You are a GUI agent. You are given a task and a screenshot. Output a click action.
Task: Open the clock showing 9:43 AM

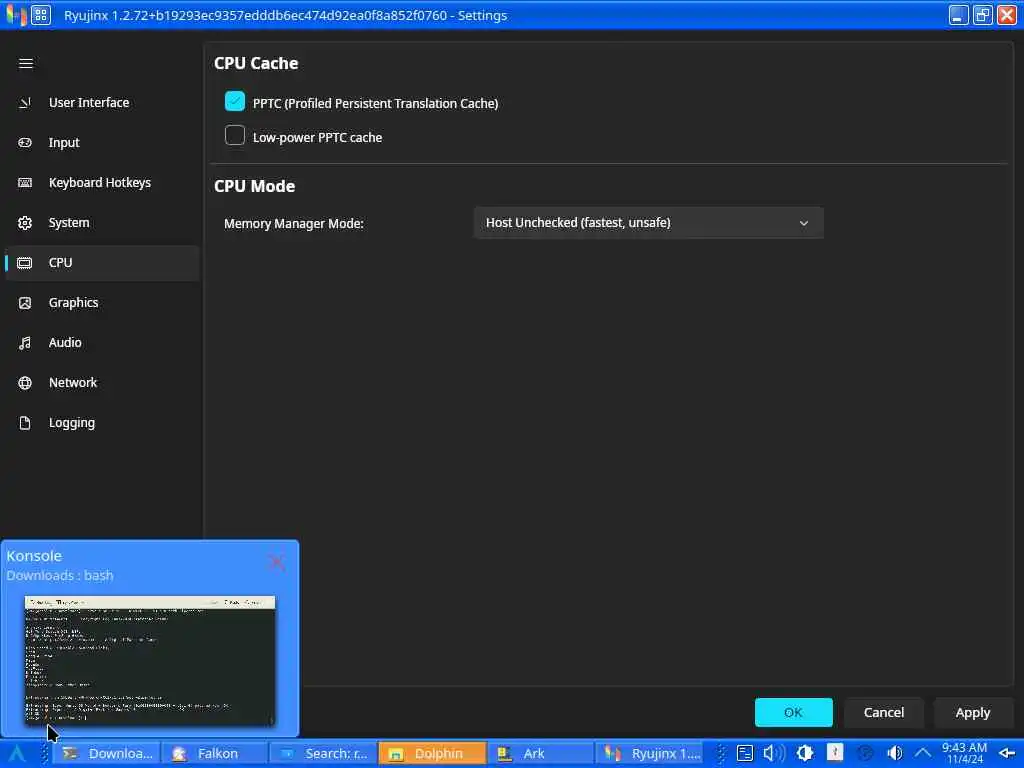click(x=964, y=753)
